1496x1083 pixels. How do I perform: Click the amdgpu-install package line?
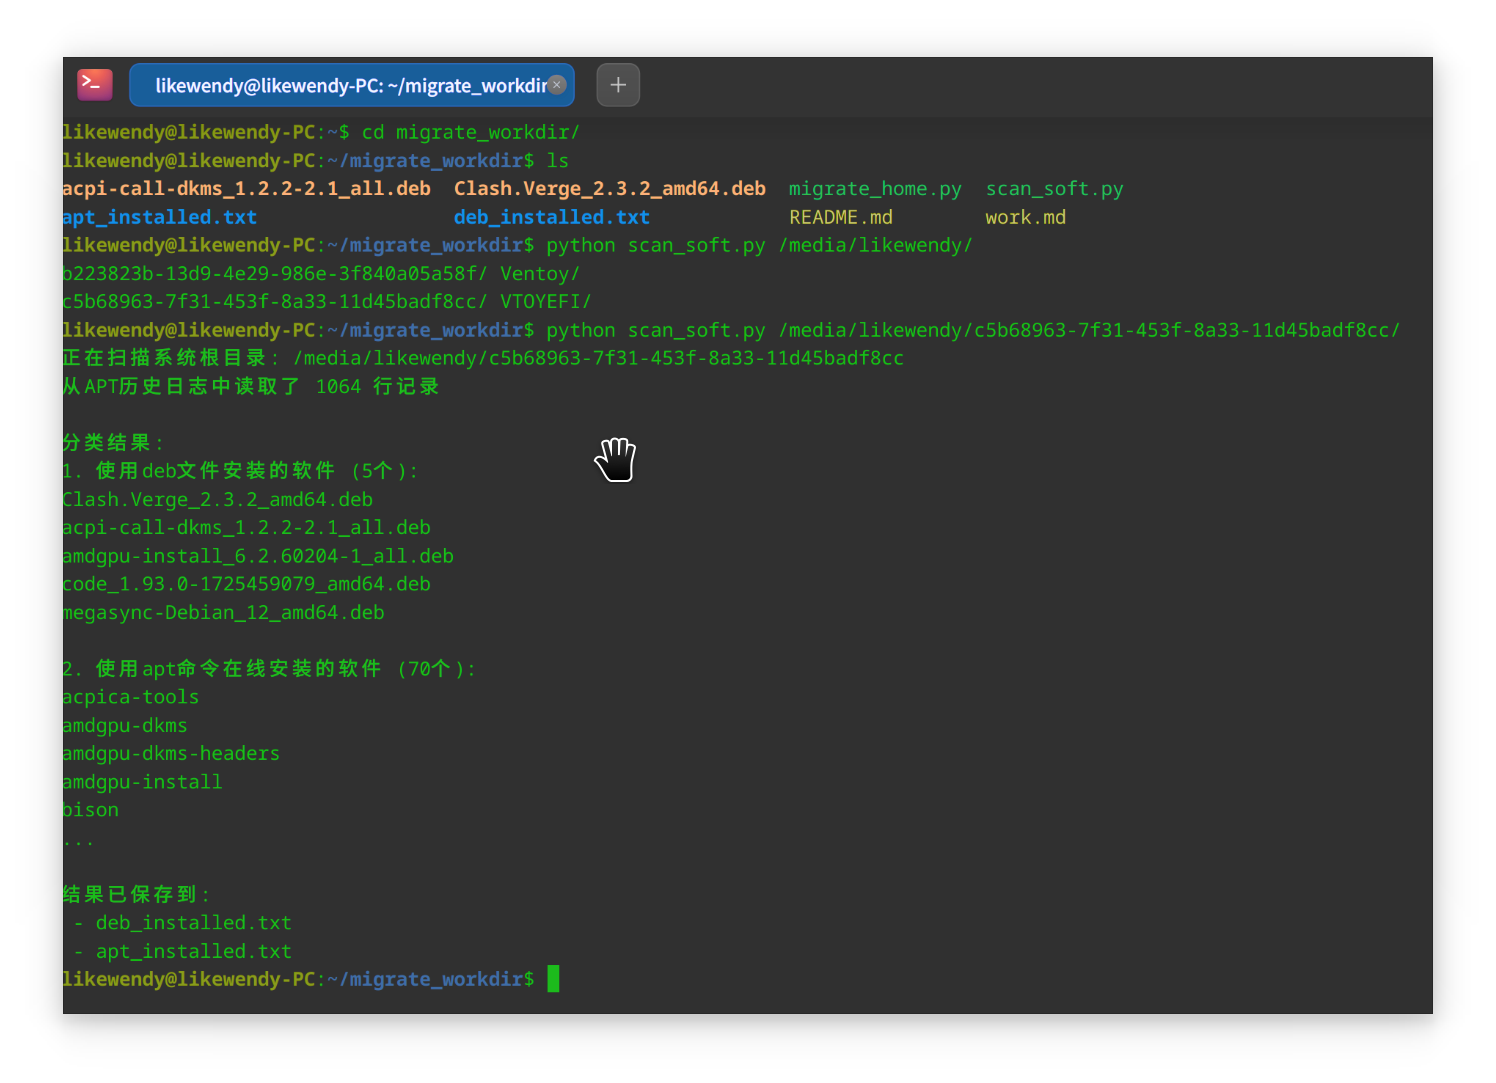[x=142, y=782]
